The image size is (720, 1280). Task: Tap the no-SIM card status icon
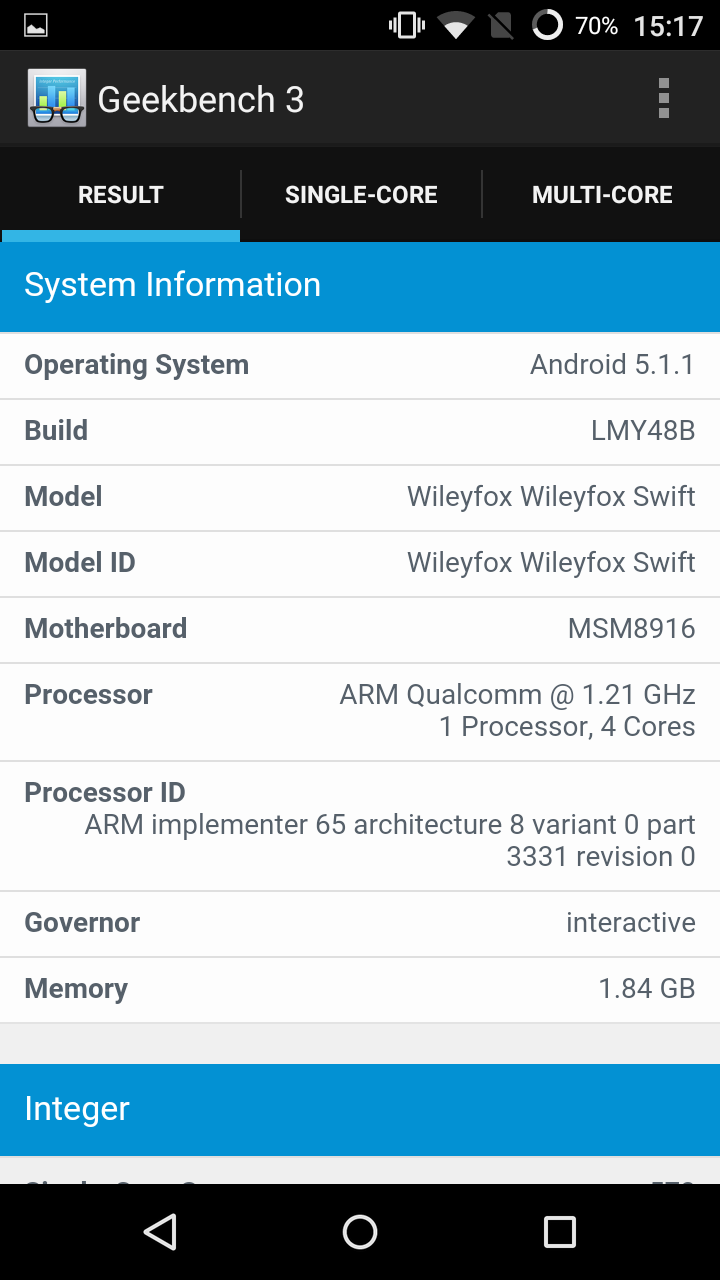pos(502,26)
